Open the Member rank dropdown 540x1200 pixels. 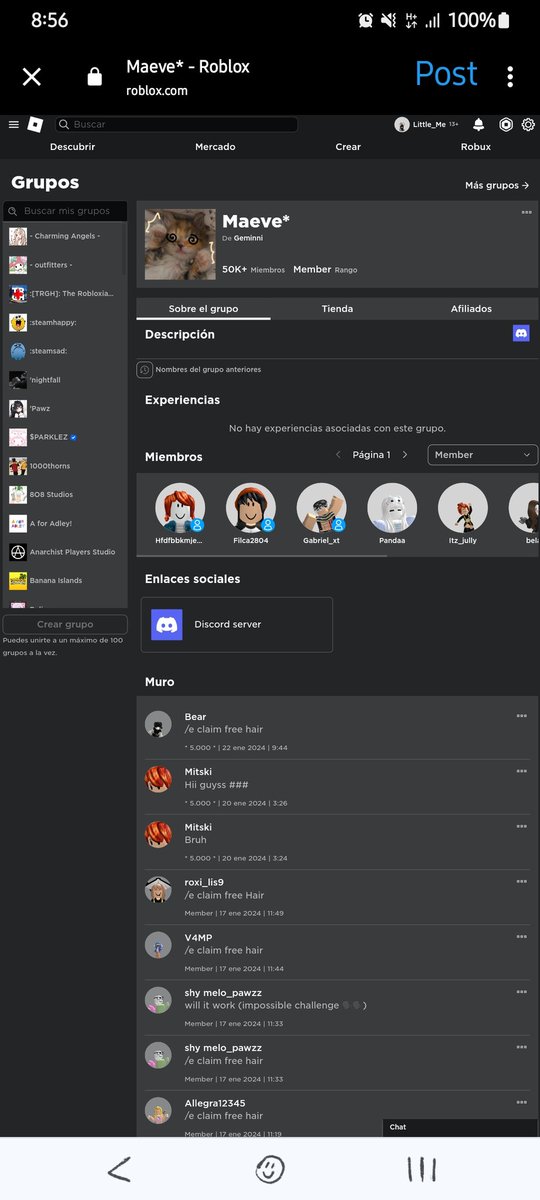click(x=483, y=455)
